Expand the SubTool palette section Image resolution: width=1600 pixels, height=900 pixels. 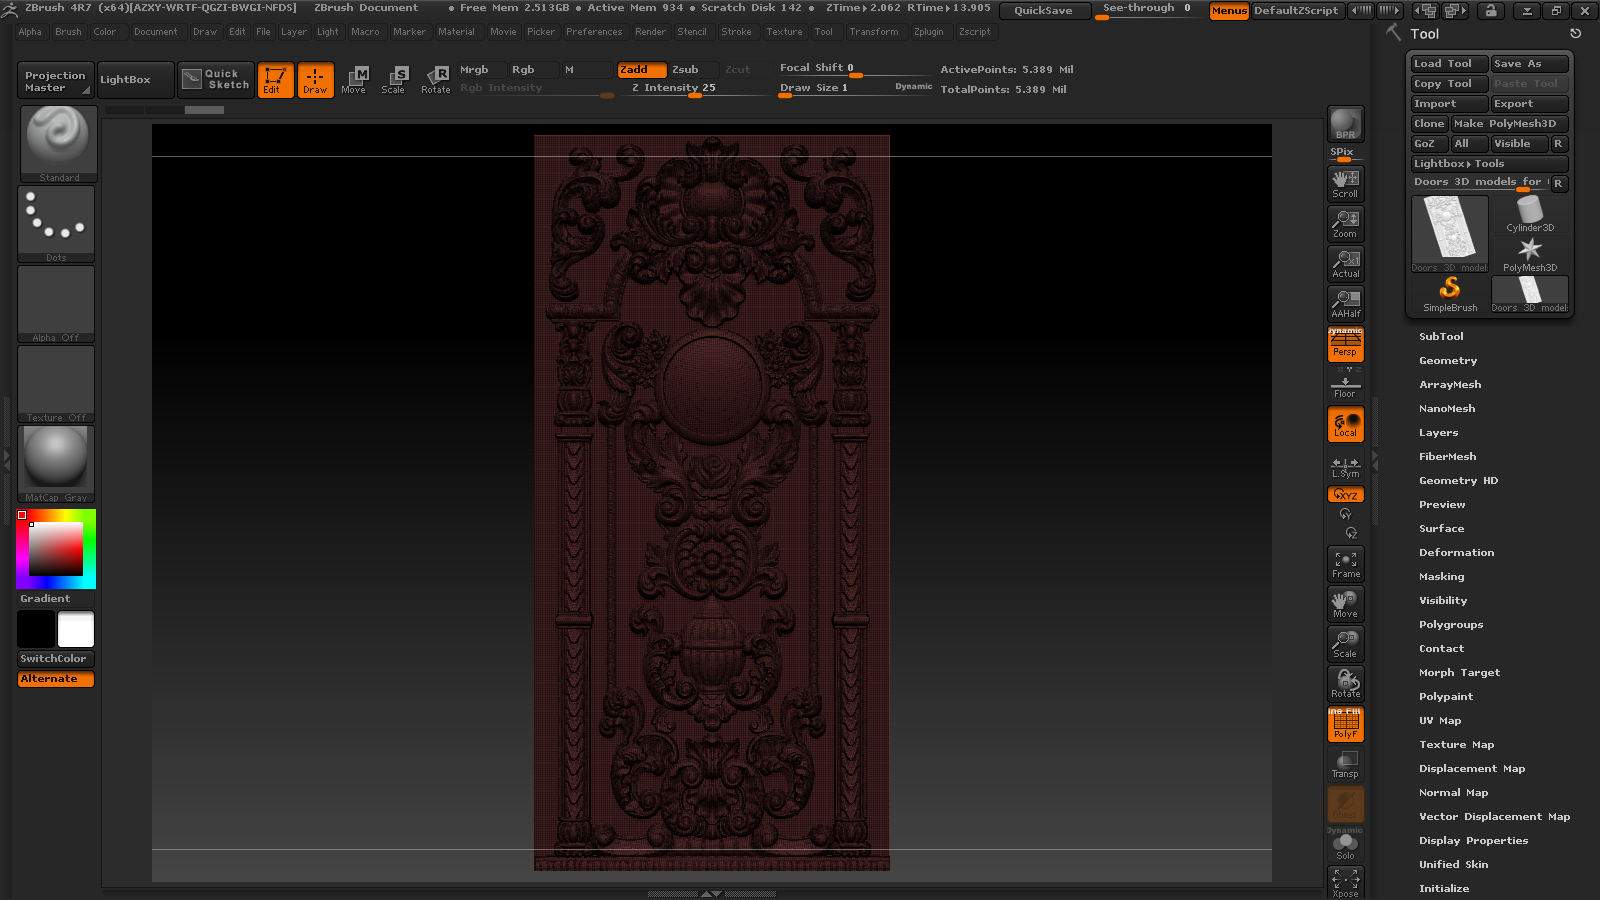pyautogui.click(x=1441, y=337)
